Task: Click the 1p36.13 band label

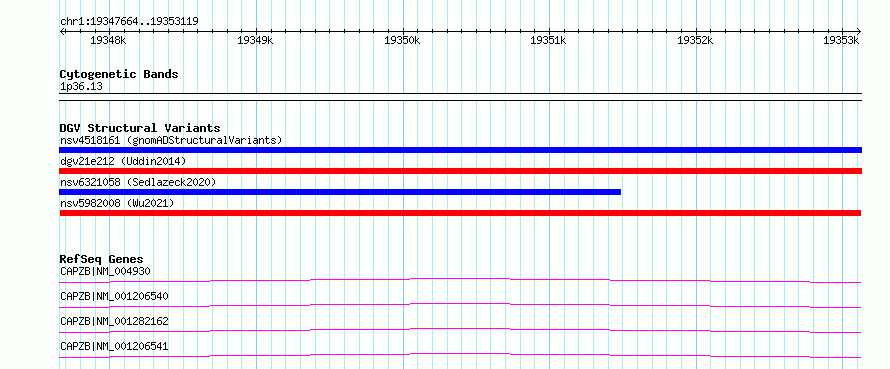Action: click(81, 87)
